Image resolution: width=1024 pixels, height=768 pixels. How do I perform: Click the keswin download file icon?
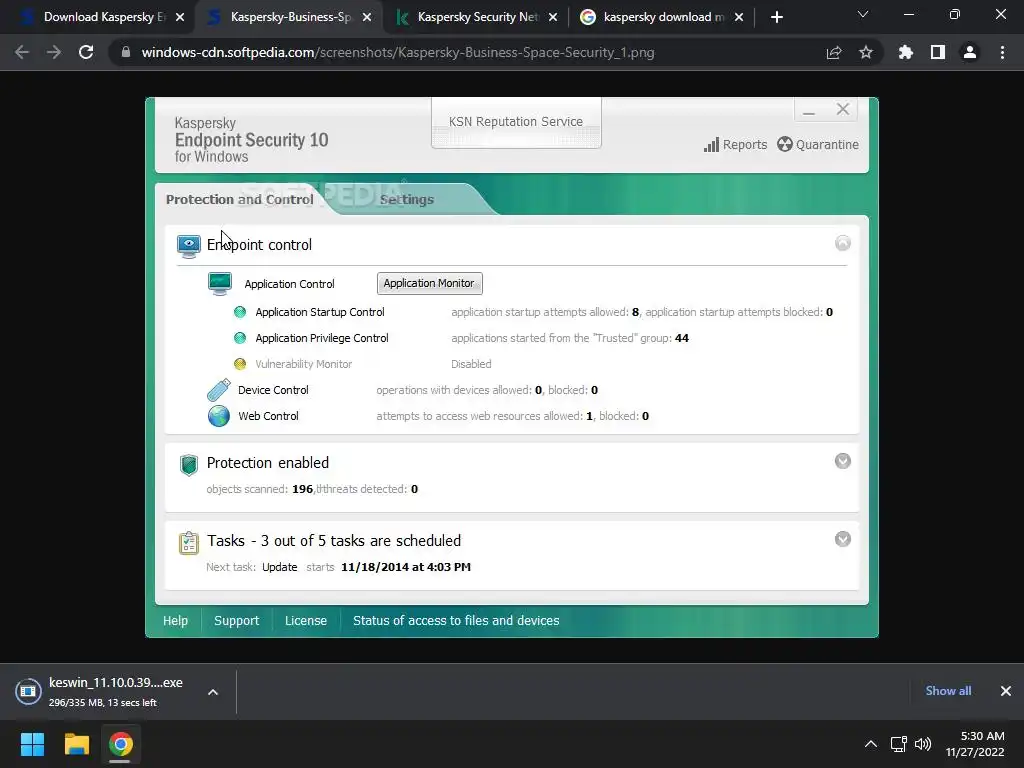[28, 691]
